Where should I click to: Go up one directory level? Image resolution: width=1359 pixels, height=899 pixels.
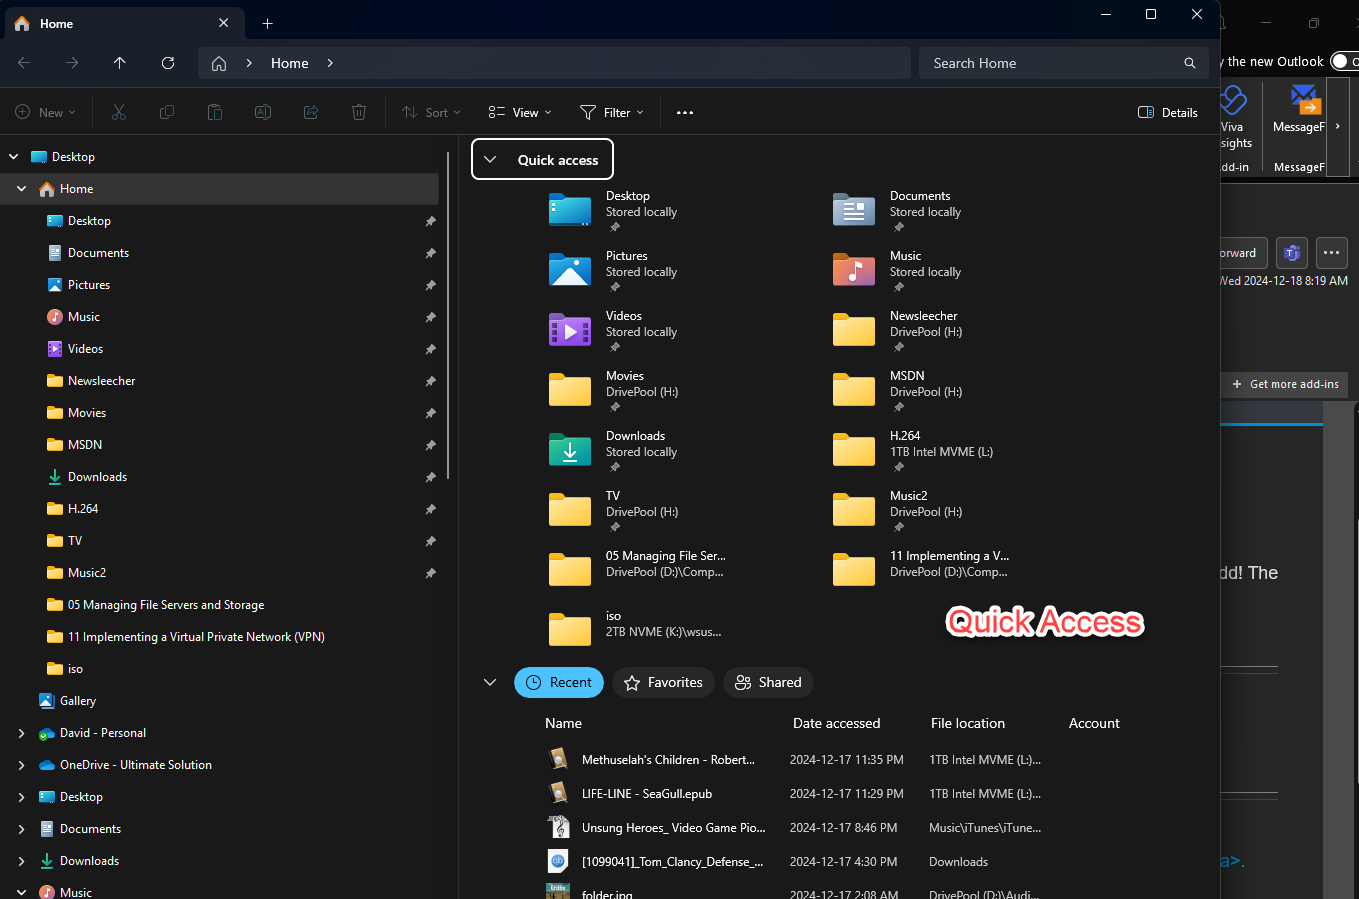point(120,63)
